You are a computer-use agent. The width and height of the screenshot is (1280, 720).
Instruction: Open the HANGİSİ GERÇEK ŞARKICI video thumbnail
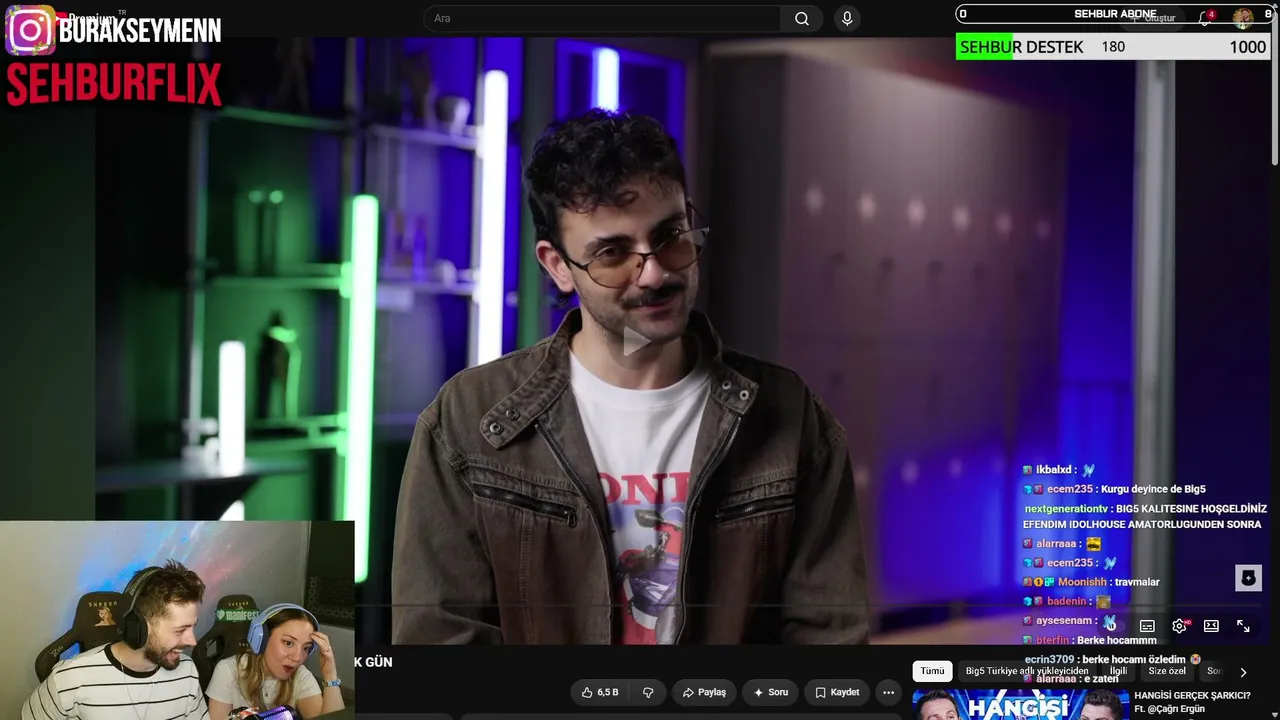[1020, 704]
